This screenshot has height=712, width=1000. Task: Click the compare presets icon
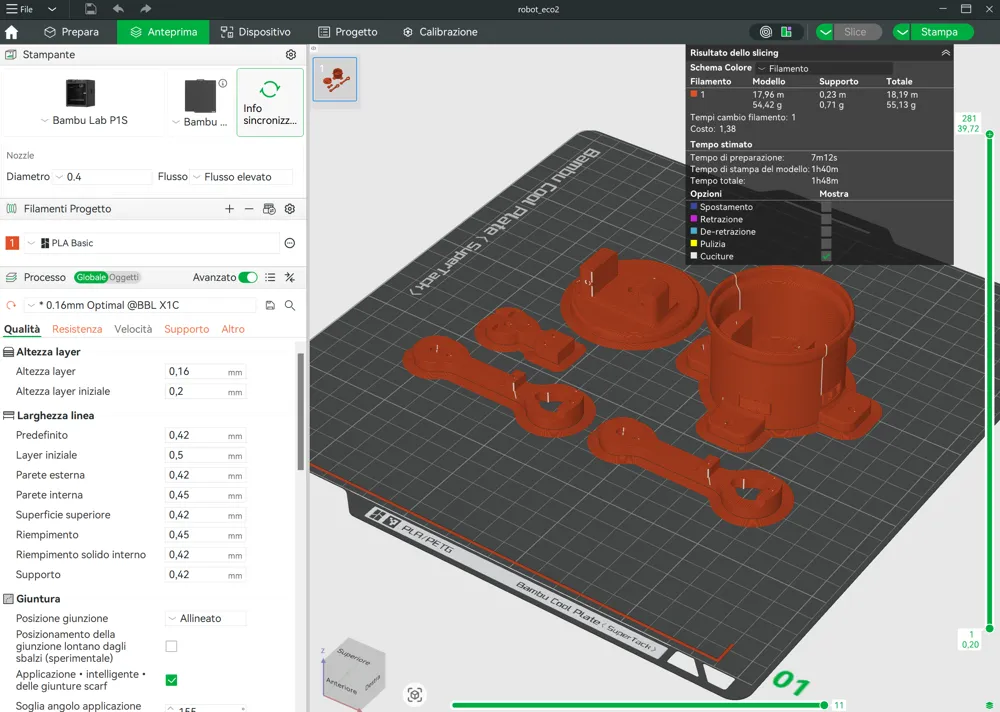point(290,278)
